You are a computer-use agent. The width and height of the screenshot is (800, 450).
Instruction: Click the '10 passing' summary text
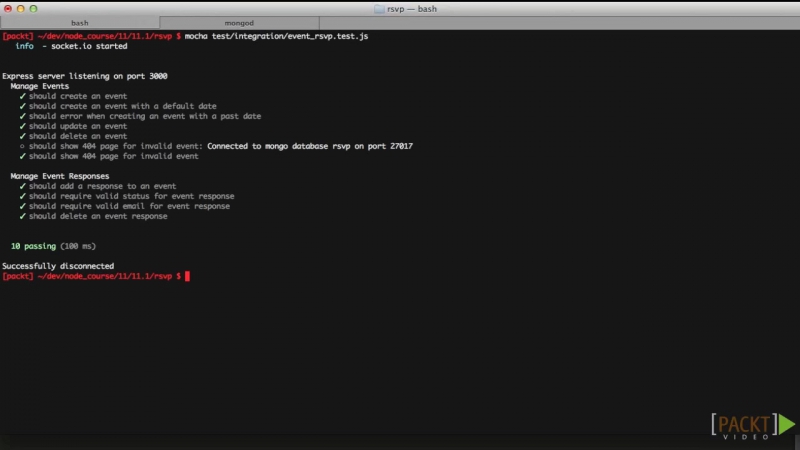[x=33, y=246]
